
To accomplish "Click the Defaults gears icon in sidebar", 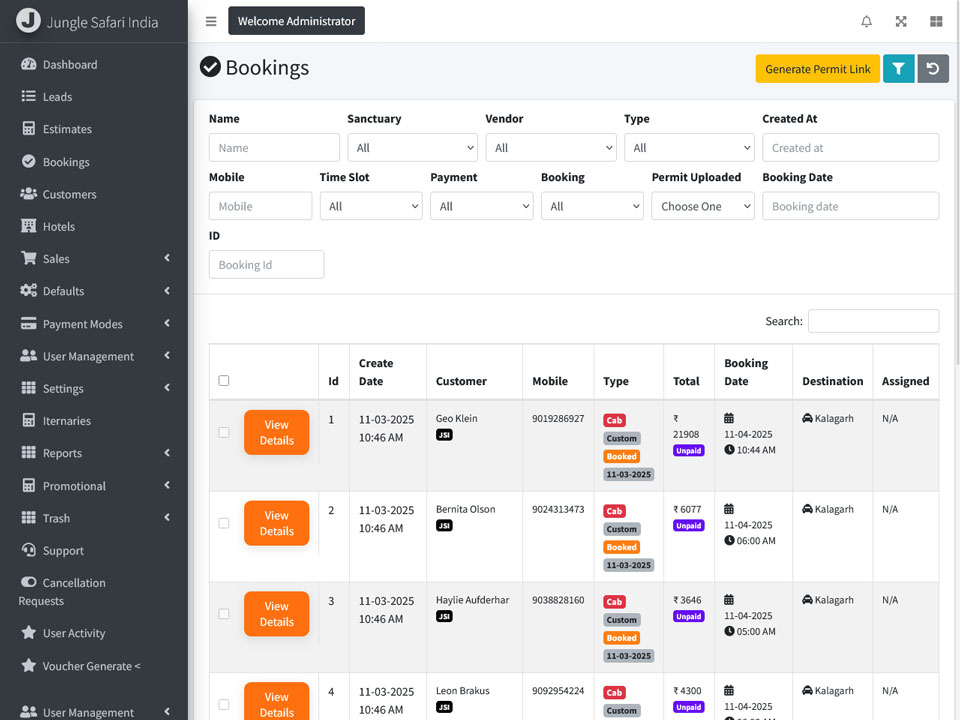I will tap(29, 290).
